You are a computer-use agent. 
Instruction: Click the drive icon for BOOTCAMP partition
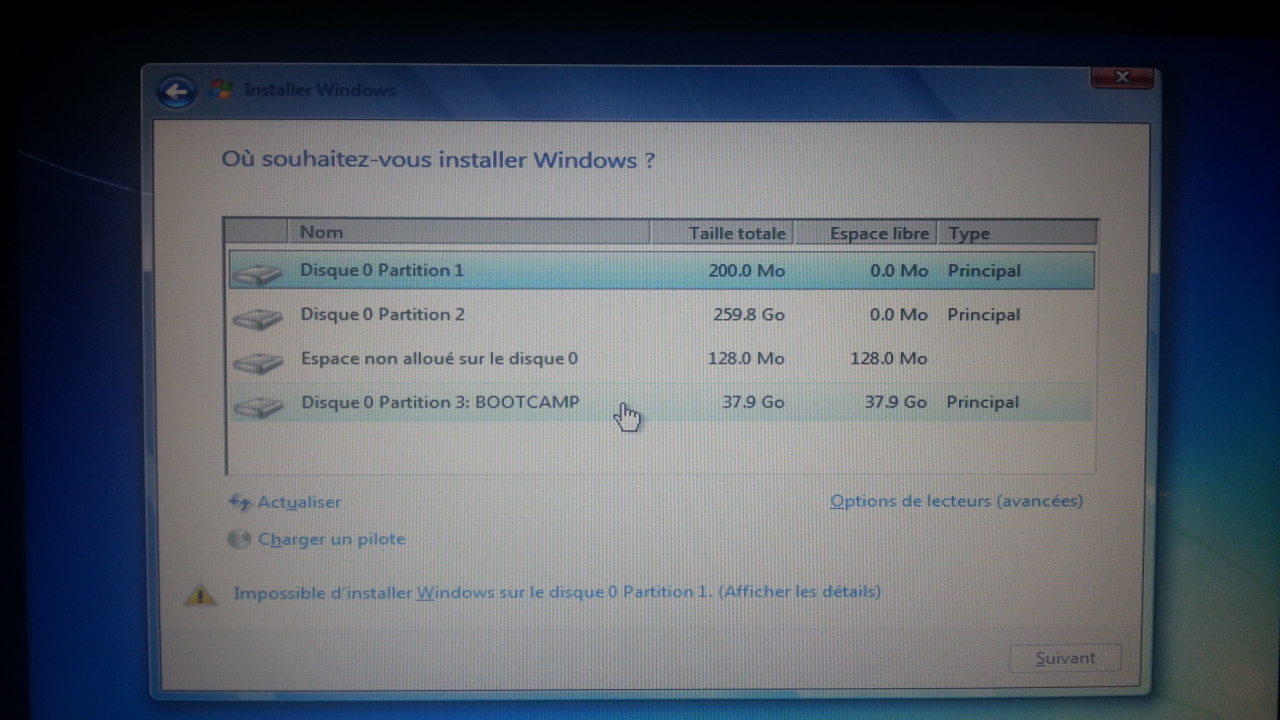[257, 406]
